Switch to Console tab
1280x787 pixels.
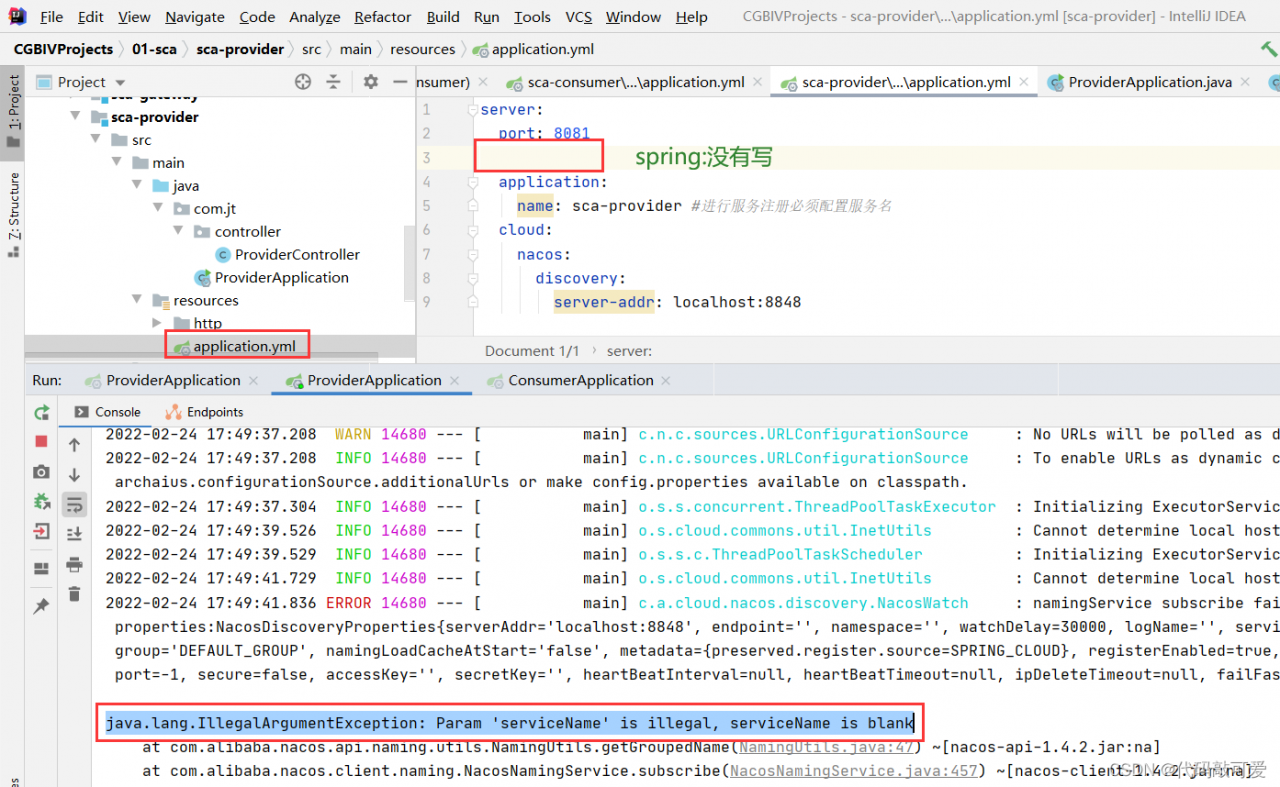(107, 412)
